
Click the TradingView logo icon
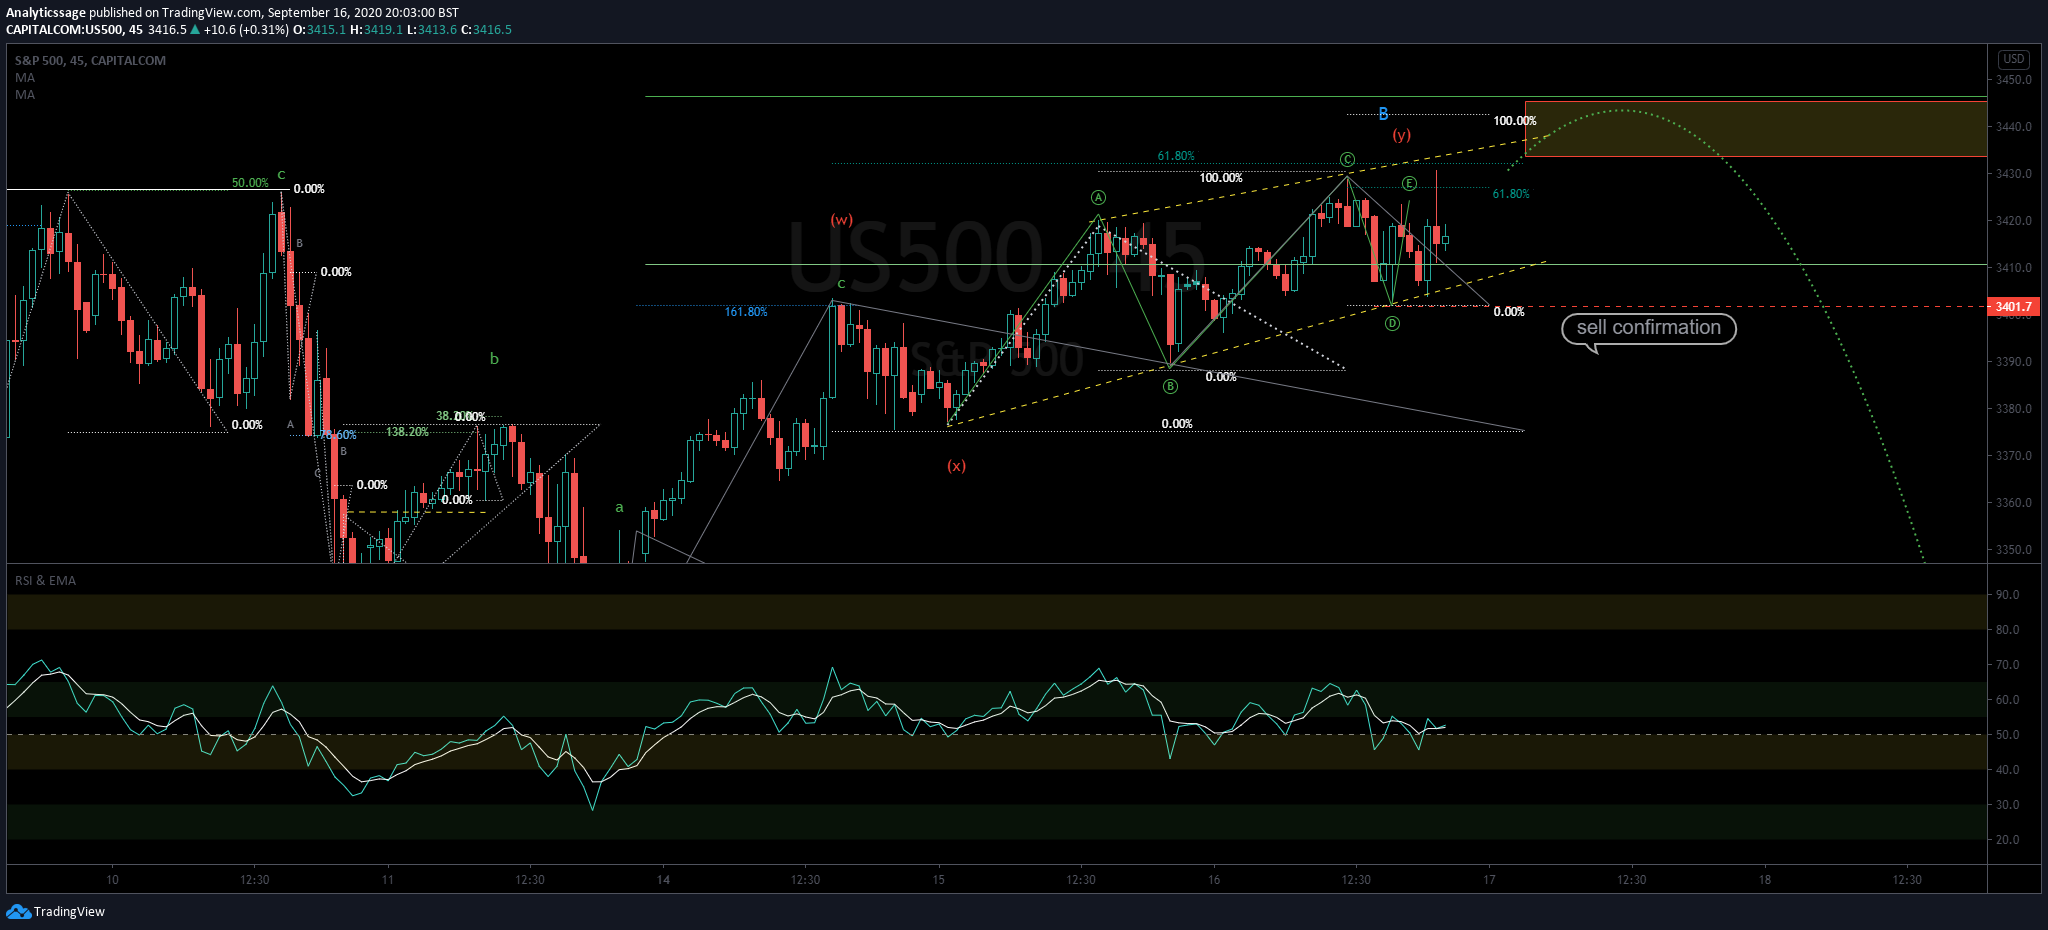(x=18, y=911)
